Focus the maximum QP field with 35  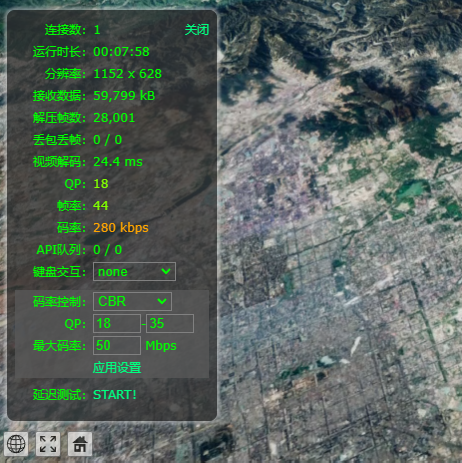(170, 323)
